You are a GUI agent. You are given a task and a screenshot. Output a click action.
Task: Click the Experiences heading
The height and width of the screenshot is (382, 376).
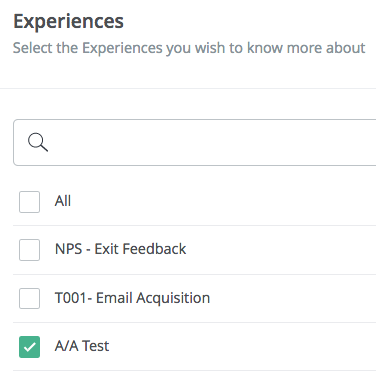pos(68,22)
